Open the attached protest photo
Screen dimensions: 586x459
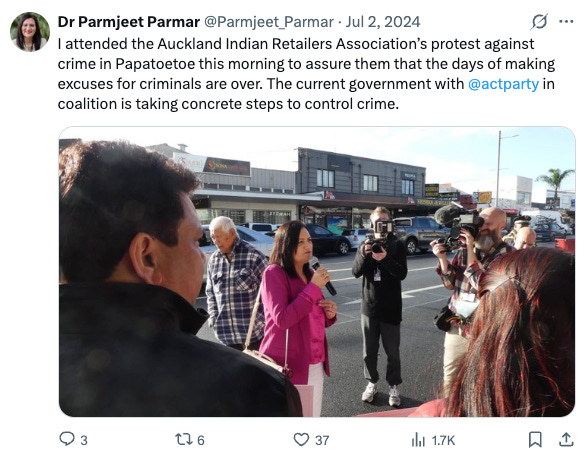(x=317, y=272)
